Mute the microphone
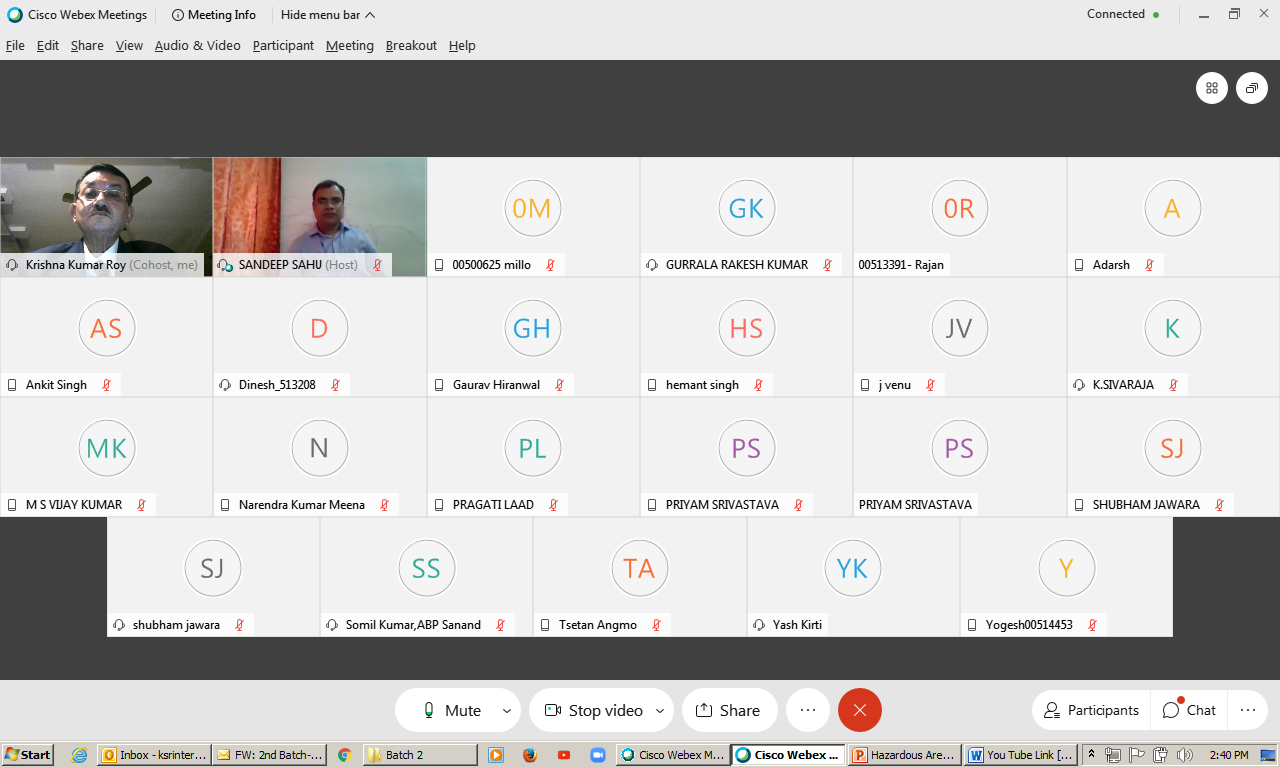Image resolution: width=1280 pixels, height=768 pixels. 450,710
